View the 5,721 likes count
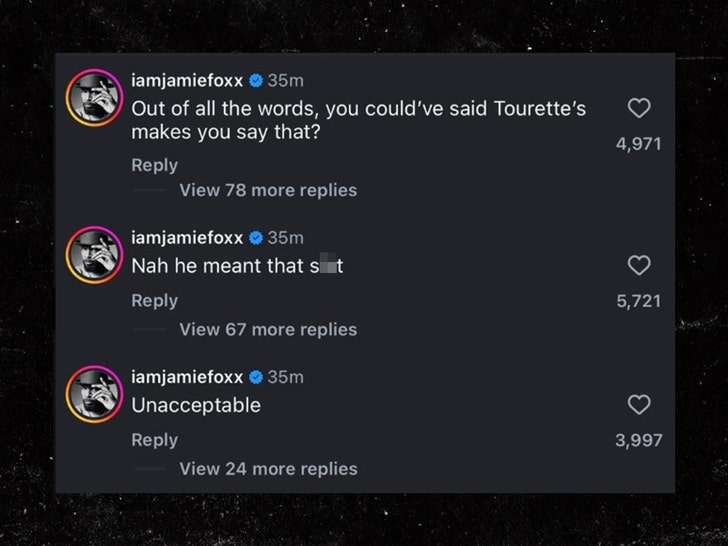The height and width of the screenshot is (546, 728). [638, 301]
